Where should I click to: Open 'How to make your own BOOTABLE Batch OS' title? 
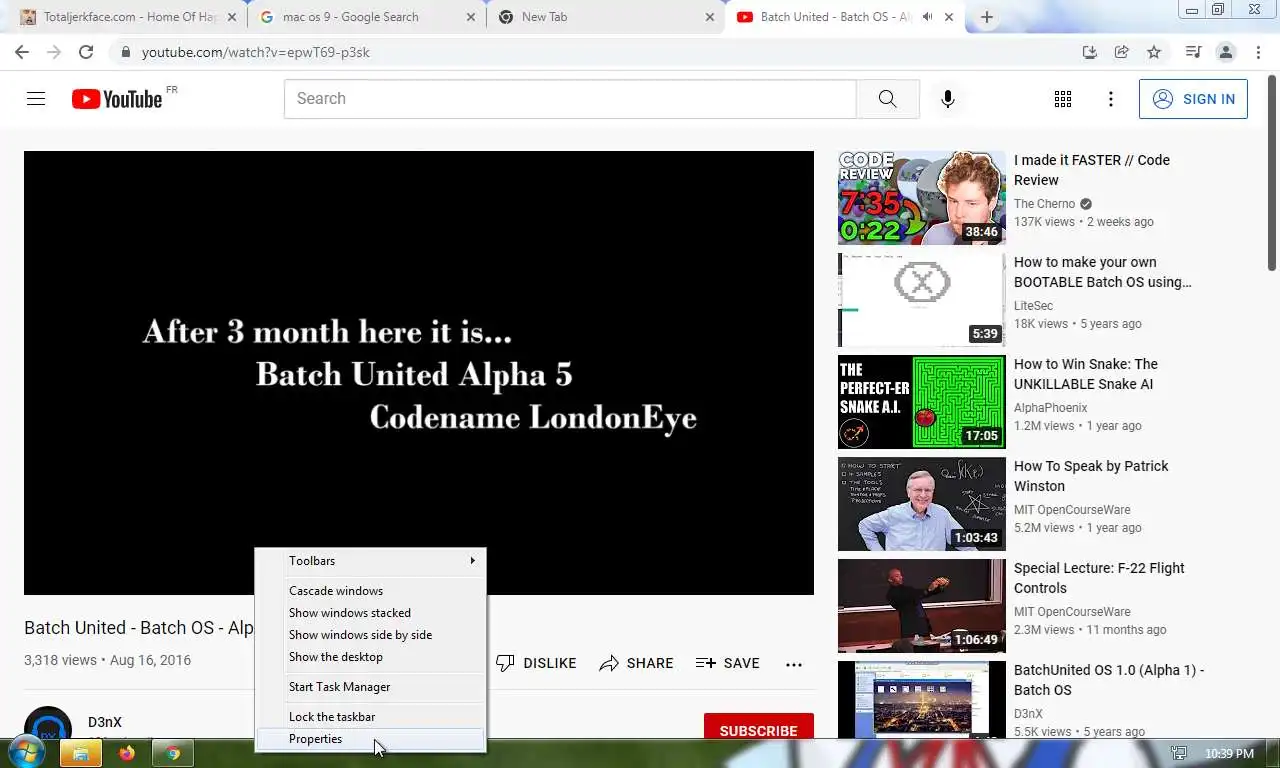coord(1103,272)
